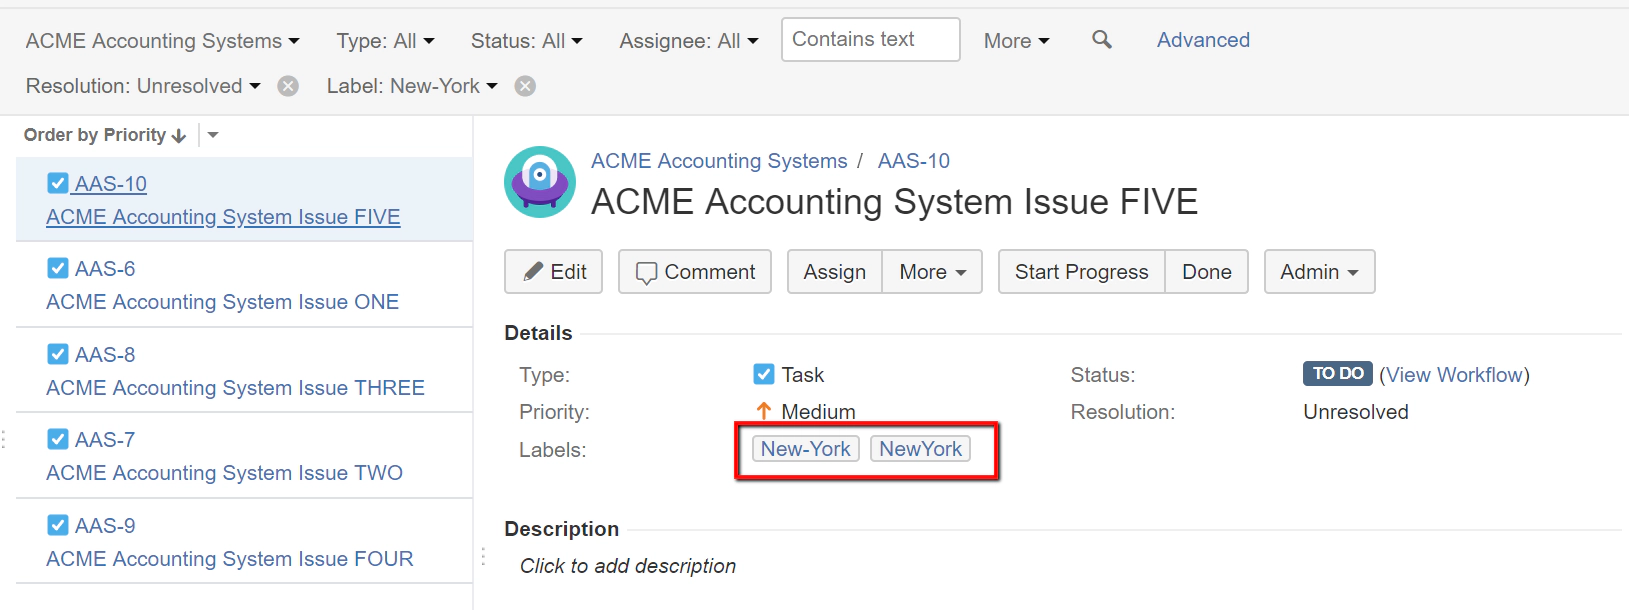Click the Task type icon in Details section
The image size is (1629, 610).
764,373
